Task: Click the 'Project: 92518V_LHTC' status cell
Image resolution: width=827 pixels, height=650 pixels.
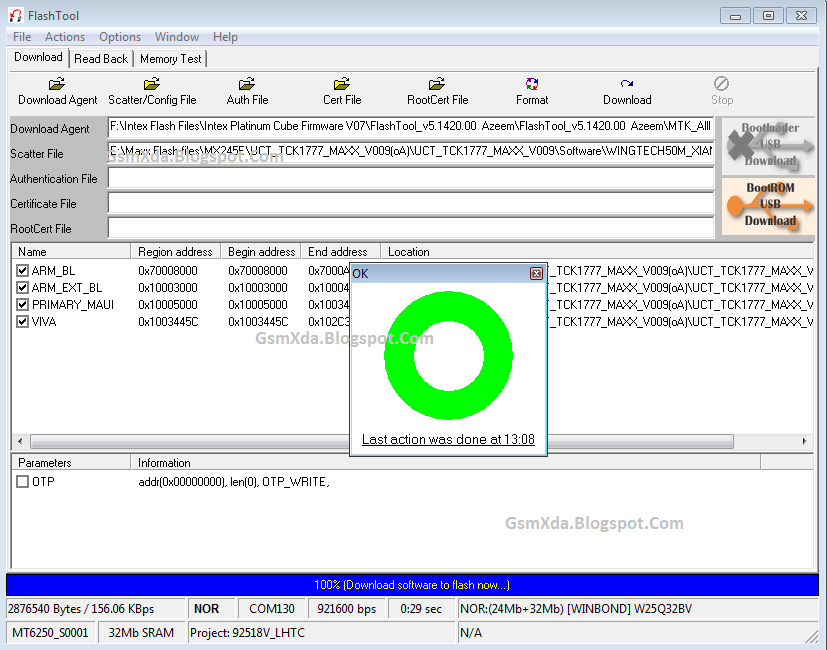Action: [x=321, y=633]
